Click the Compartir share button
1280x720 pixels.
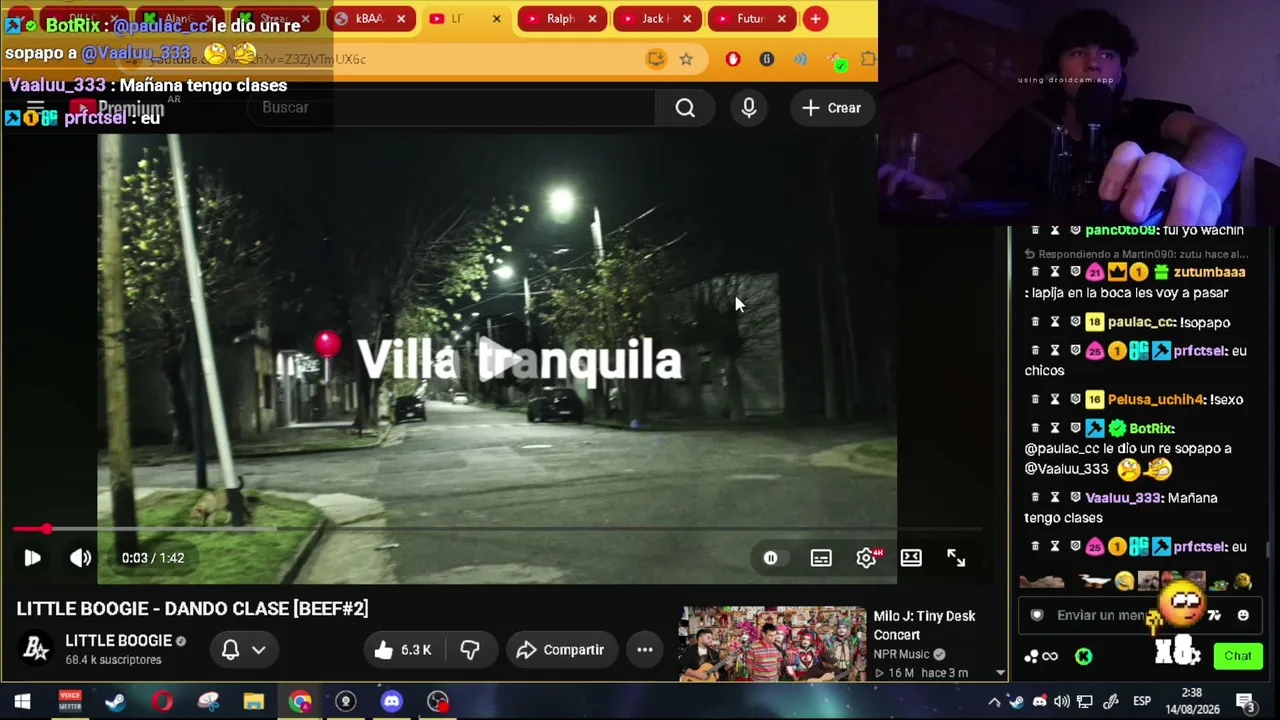tap(561, 650)
